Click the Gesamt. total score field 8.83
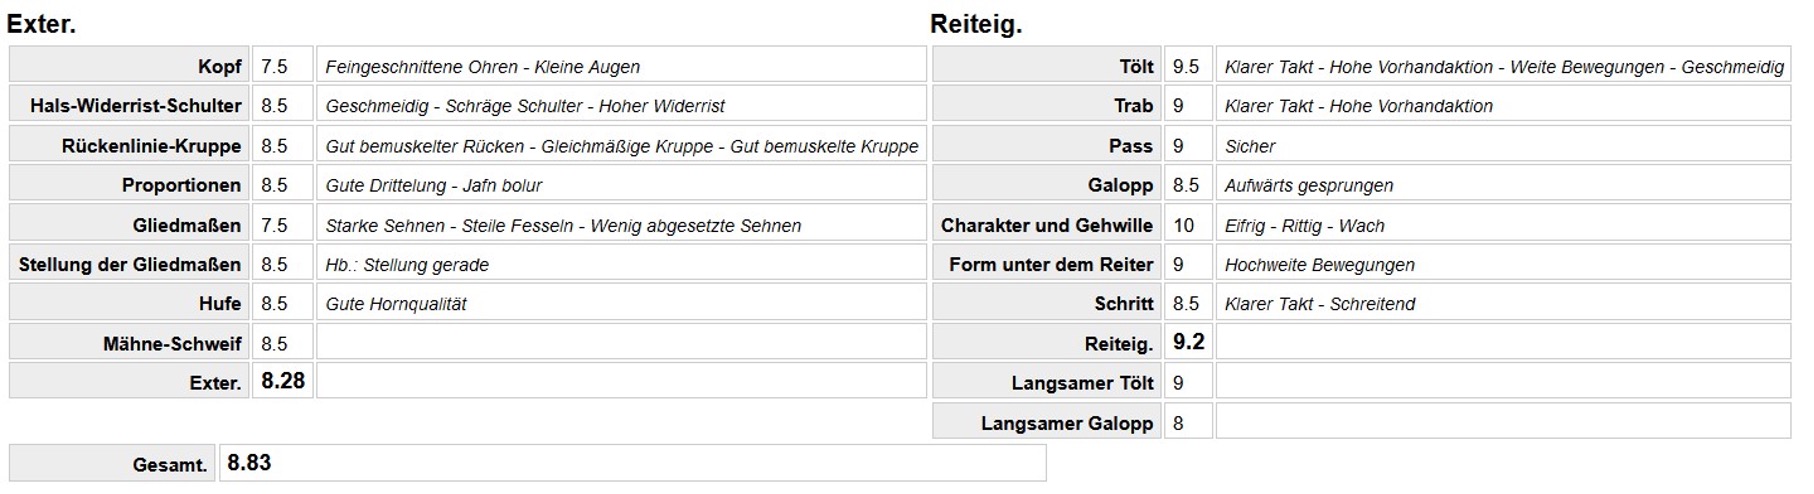Image resolution: width=1814 pixels, height=494 pixels. (632, 463)
